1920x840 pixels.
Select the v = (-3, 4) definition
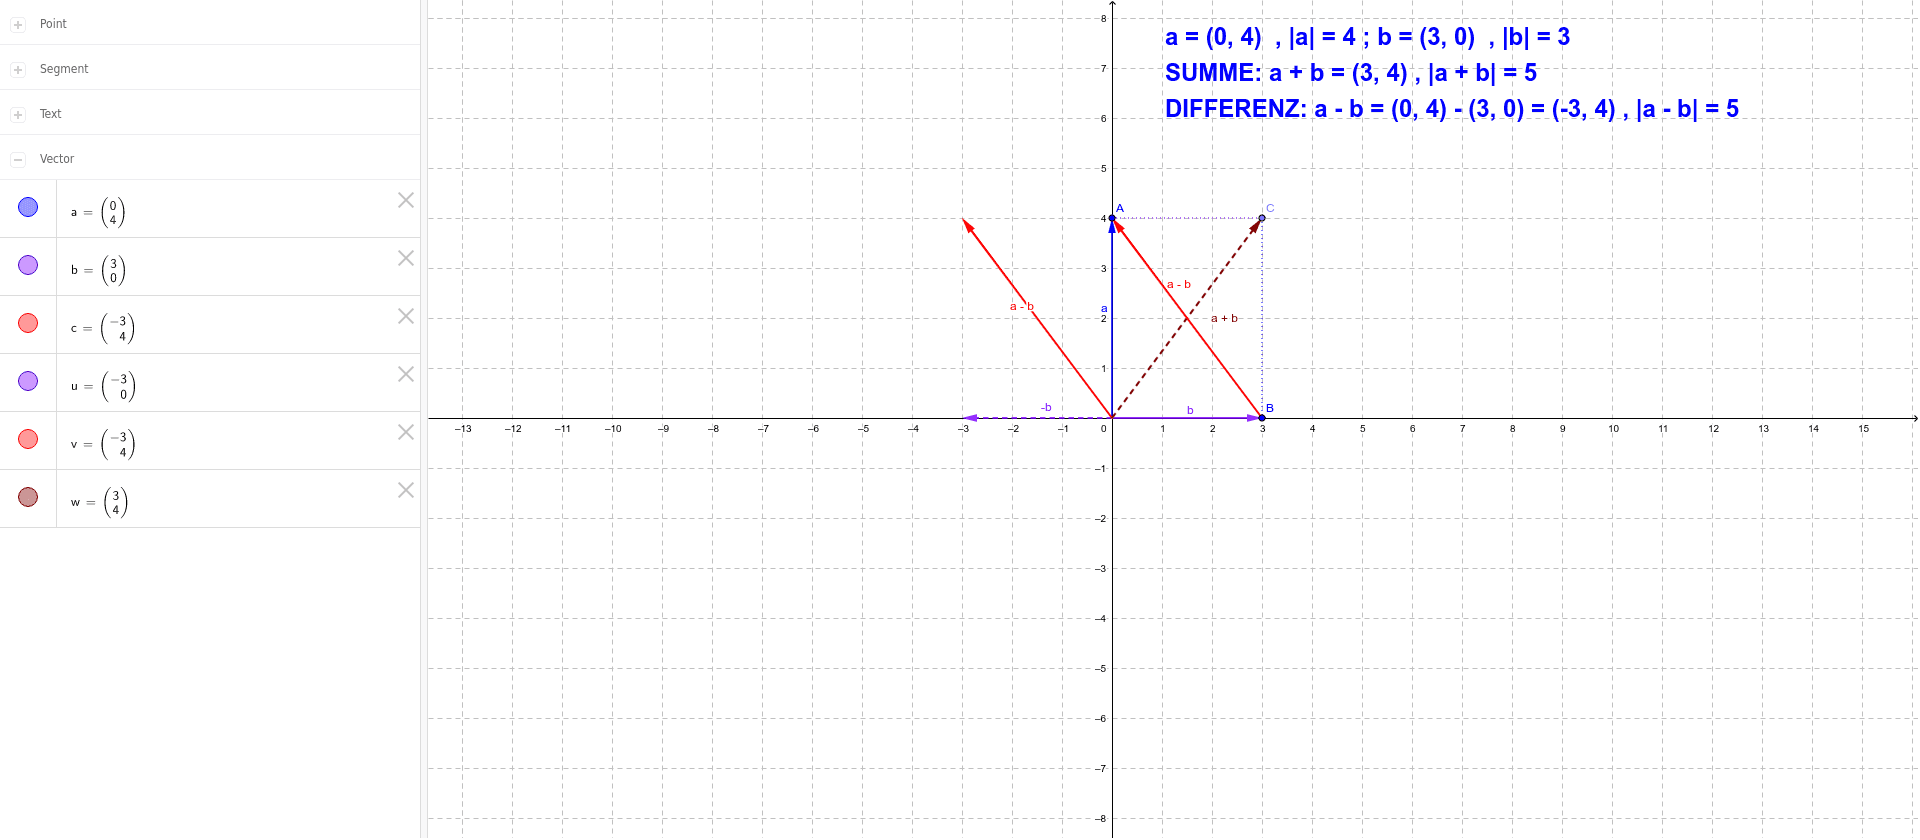[x=102, y=444]
